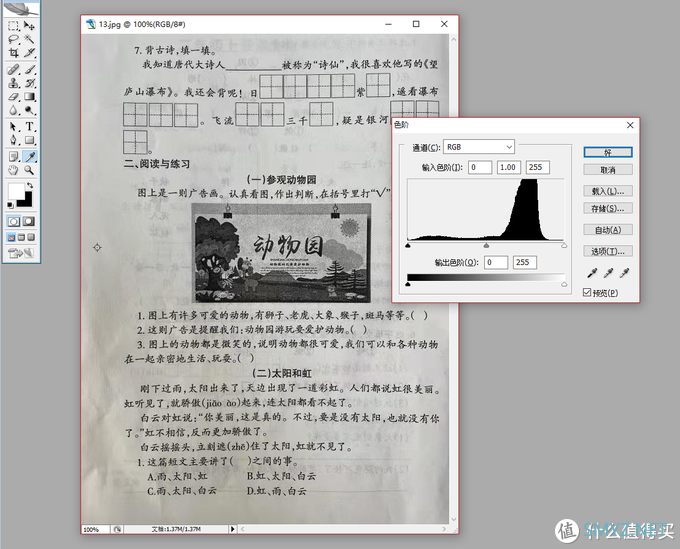This screenshot has height=549, width=680.
Task: Close the 色阶 Levels dialog
Action: [630, 125]
